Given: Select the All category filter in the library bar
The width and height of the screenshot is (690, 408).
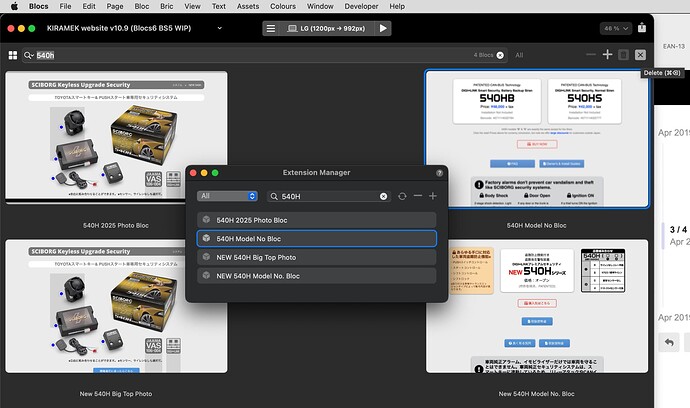Looking at the screenshot, I should pos(519,55).
